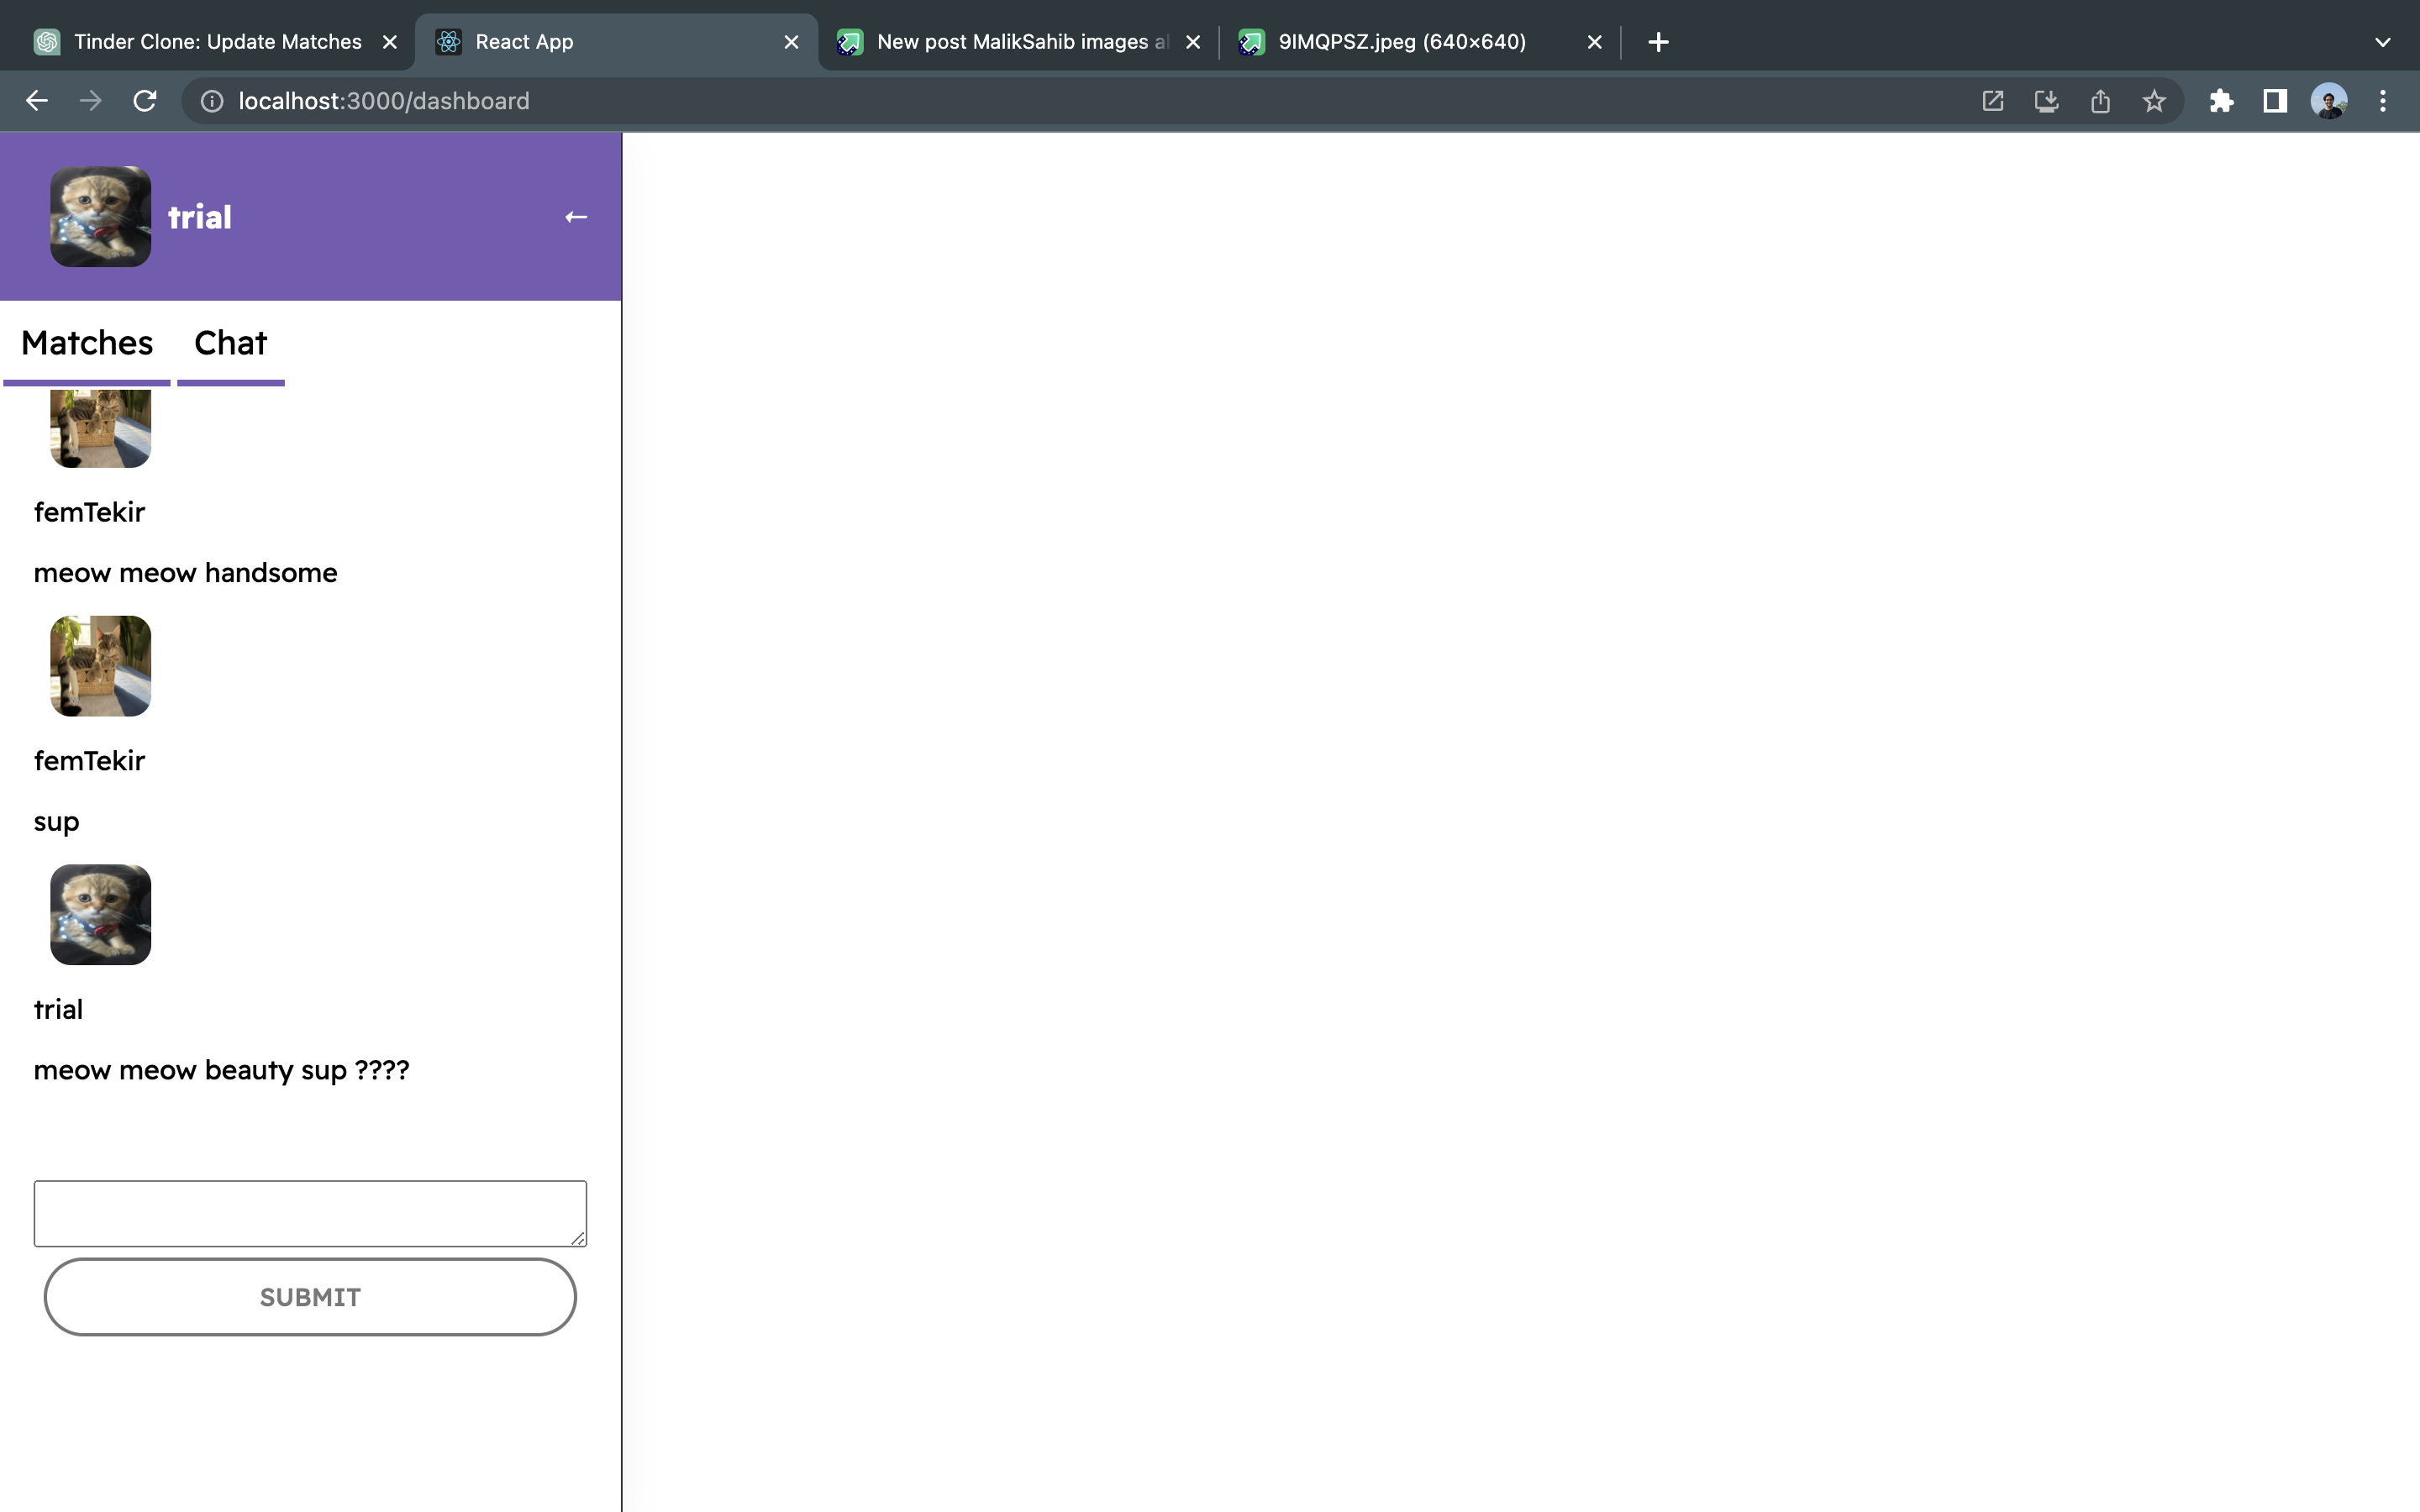
Task: Open Chrome three-dot menu
Action: (x=2383, y=101)
